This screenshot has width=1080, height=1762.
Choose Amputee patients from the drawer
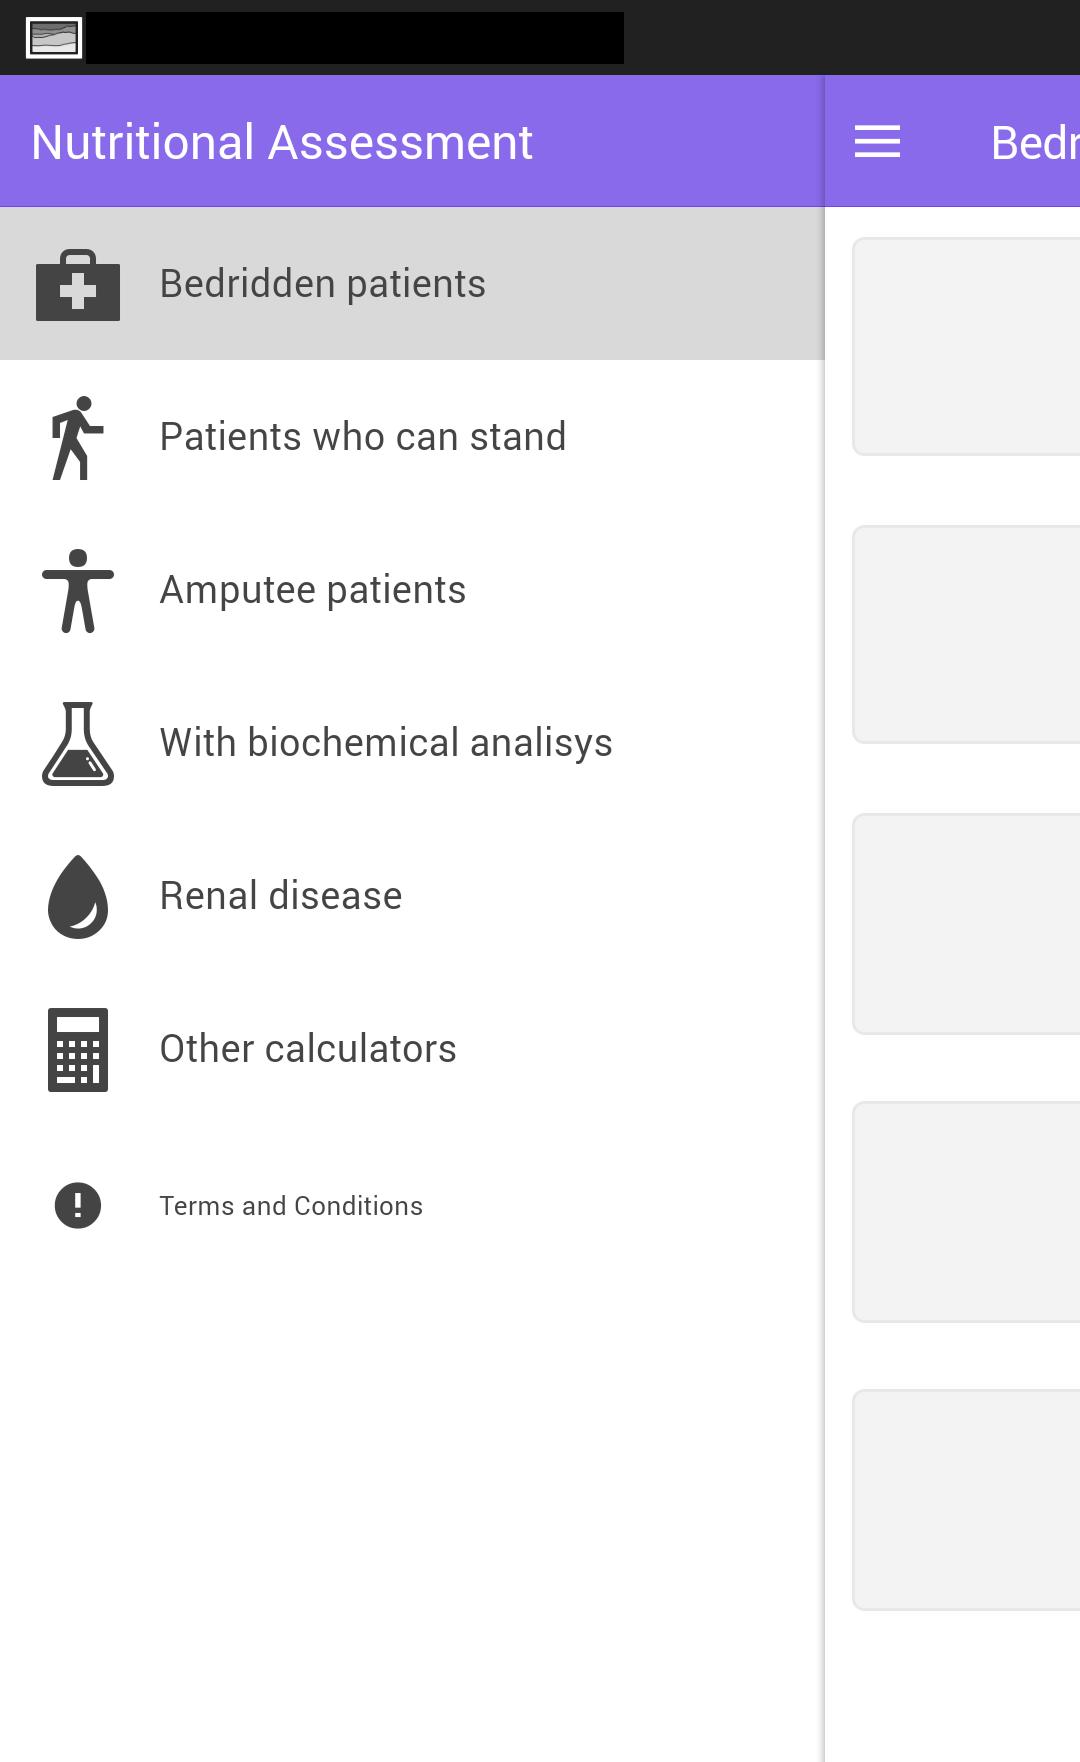pyautogui.click(x=312, y=590)
